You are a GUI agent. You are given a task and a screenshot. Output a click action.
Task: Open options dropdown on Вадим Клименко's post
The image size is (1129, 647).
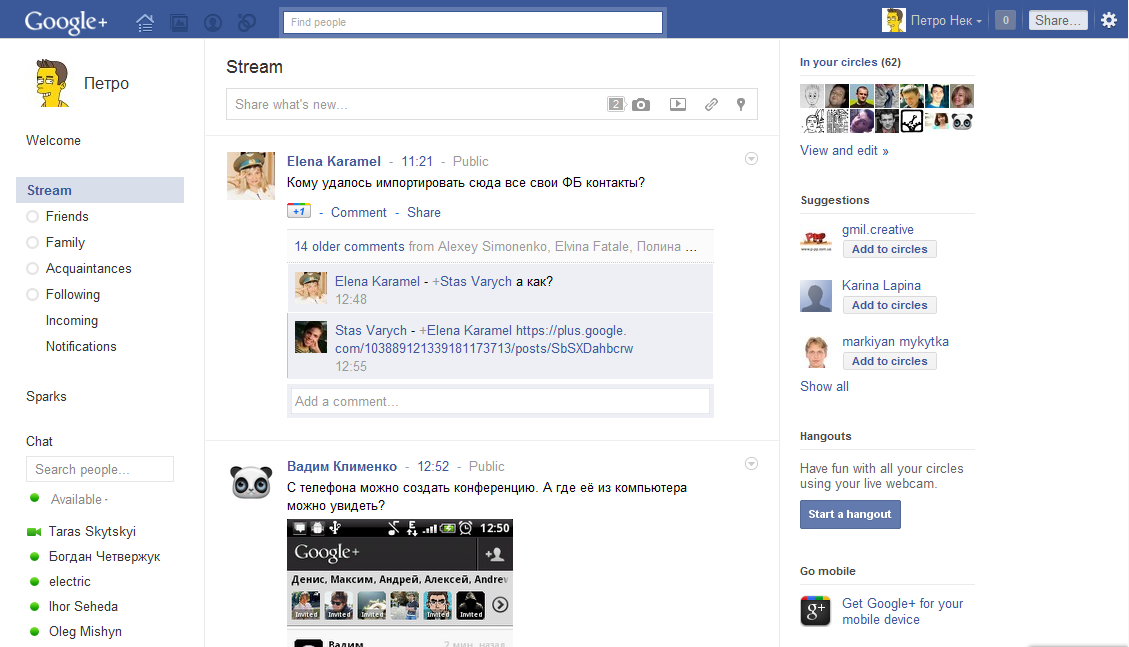click(751, 463)
